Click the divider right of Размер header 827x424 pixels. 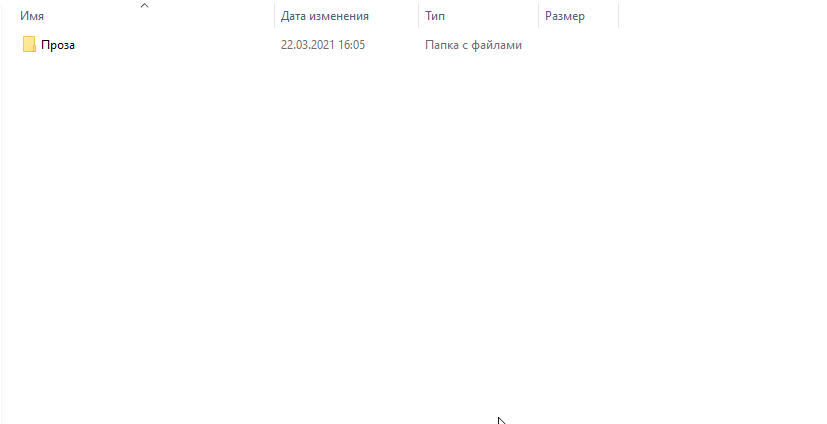(618, 15)
